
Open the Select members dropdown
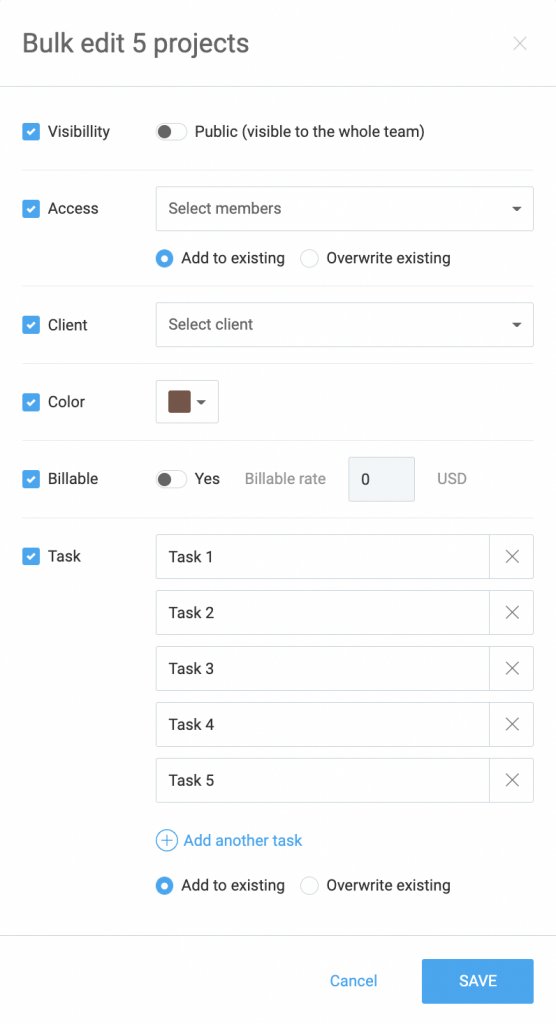344,209
